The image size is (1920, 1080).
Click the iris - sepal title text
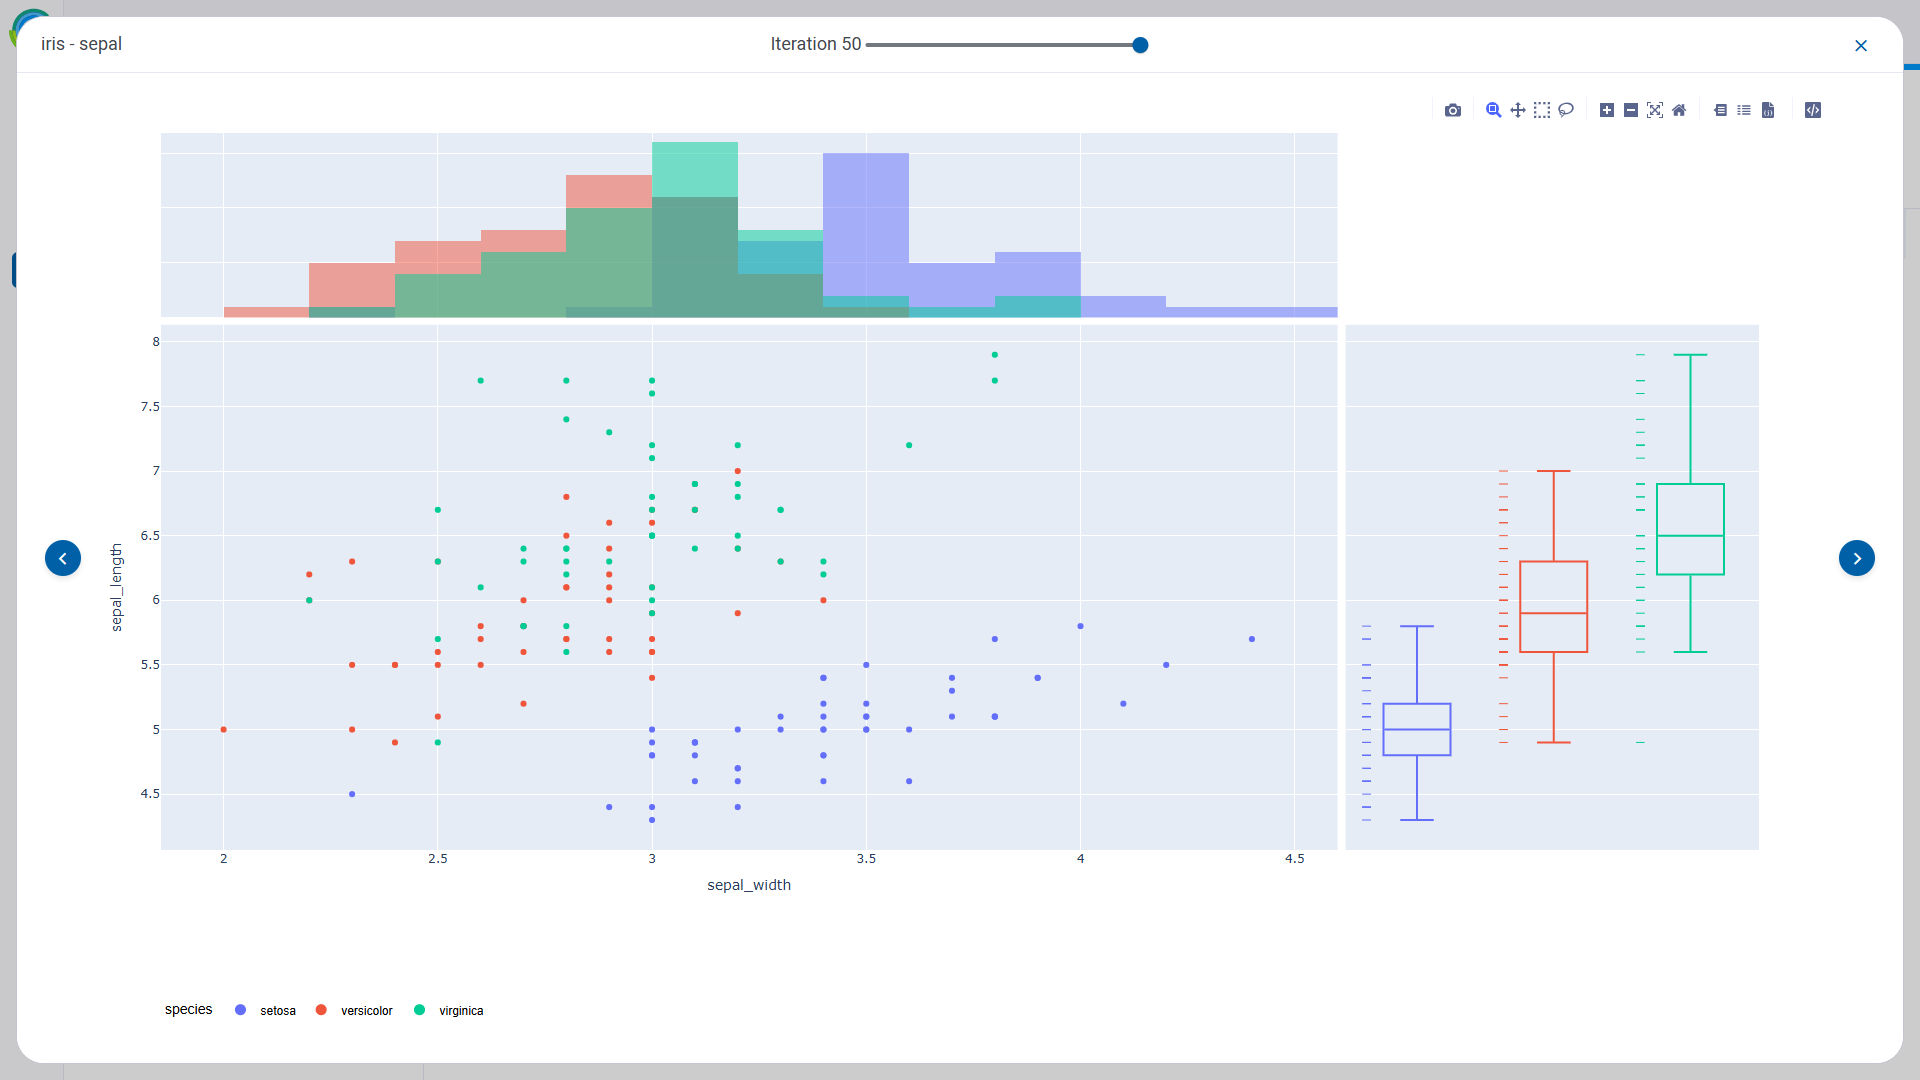[81, 44]
